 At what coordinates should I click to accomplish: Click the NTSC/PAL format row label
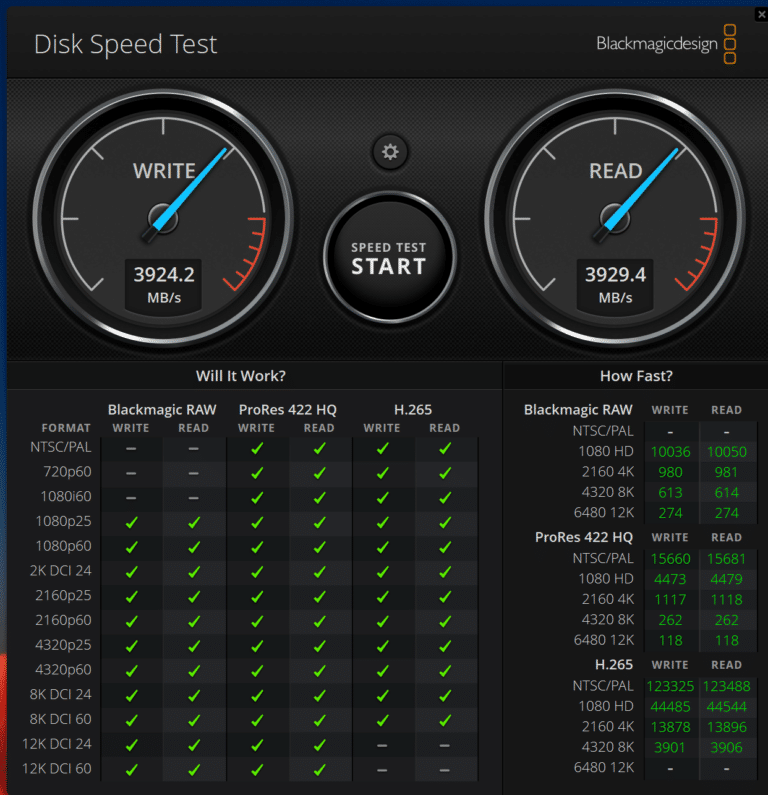tap(61, 447)
